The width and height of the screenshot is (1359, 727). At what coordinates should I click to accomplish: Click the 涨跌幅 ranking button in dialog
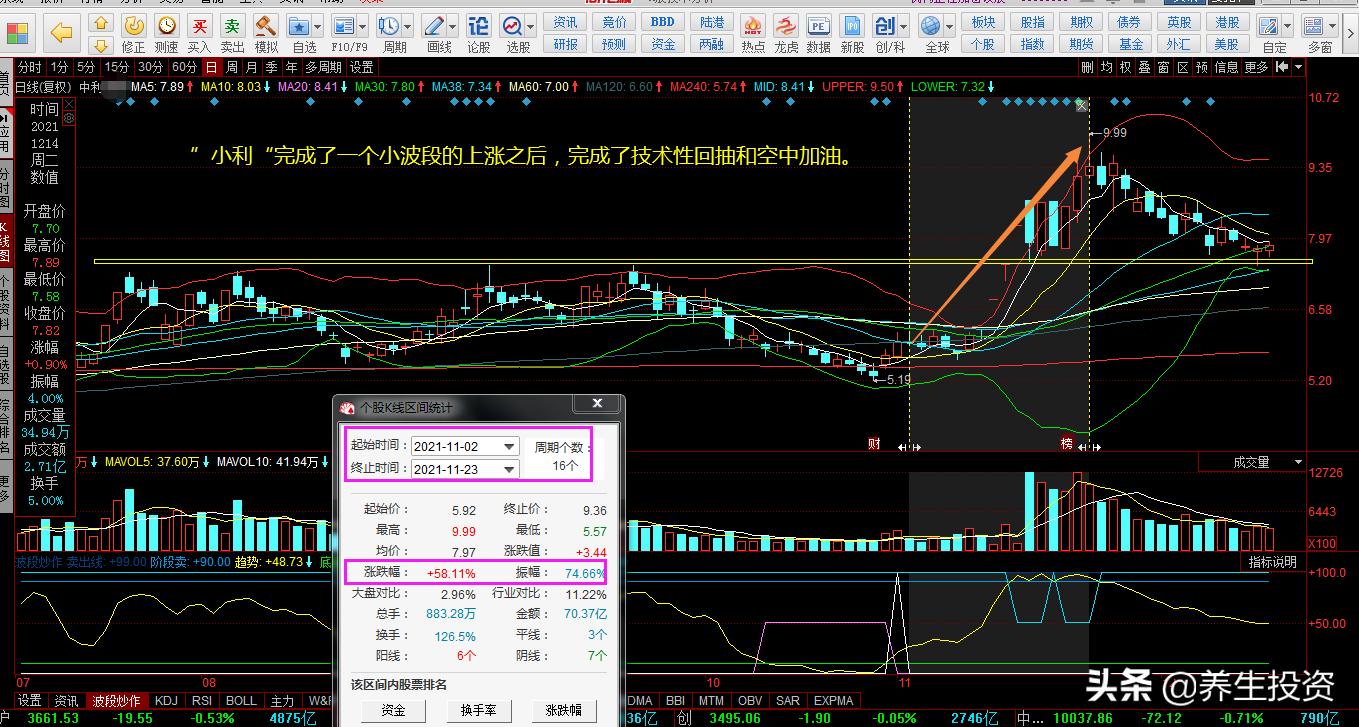(563, 709)
